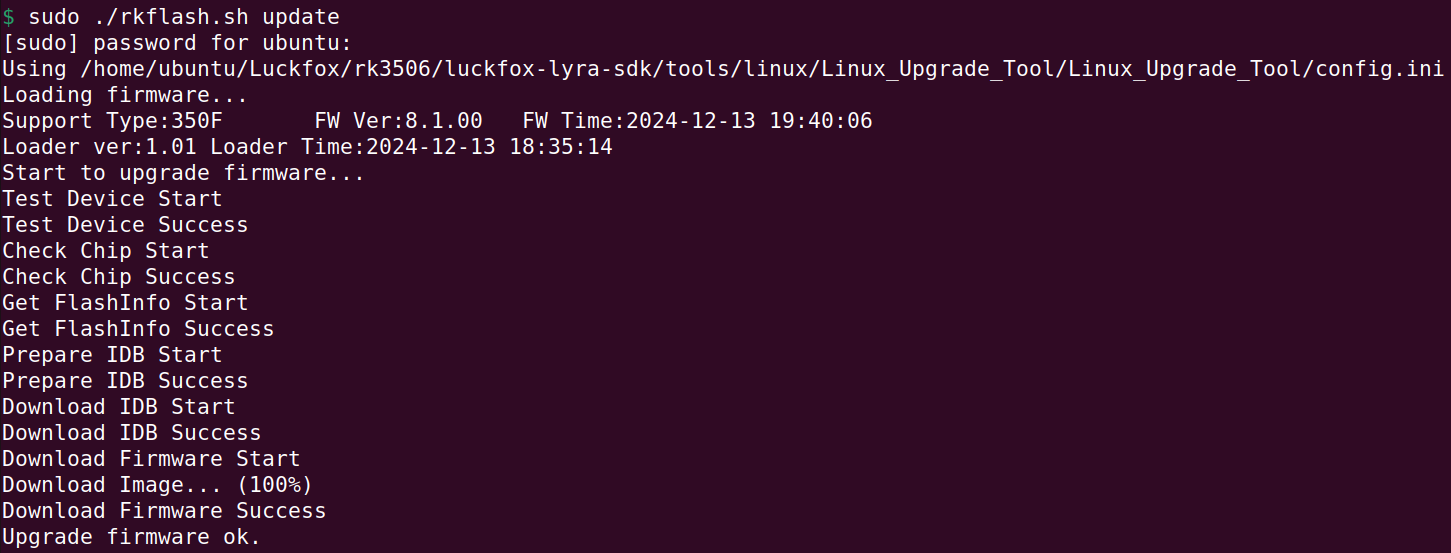
Task: Click the "sudo ./rkflash.sh update" command text
Action: click(x=184, y=18)
